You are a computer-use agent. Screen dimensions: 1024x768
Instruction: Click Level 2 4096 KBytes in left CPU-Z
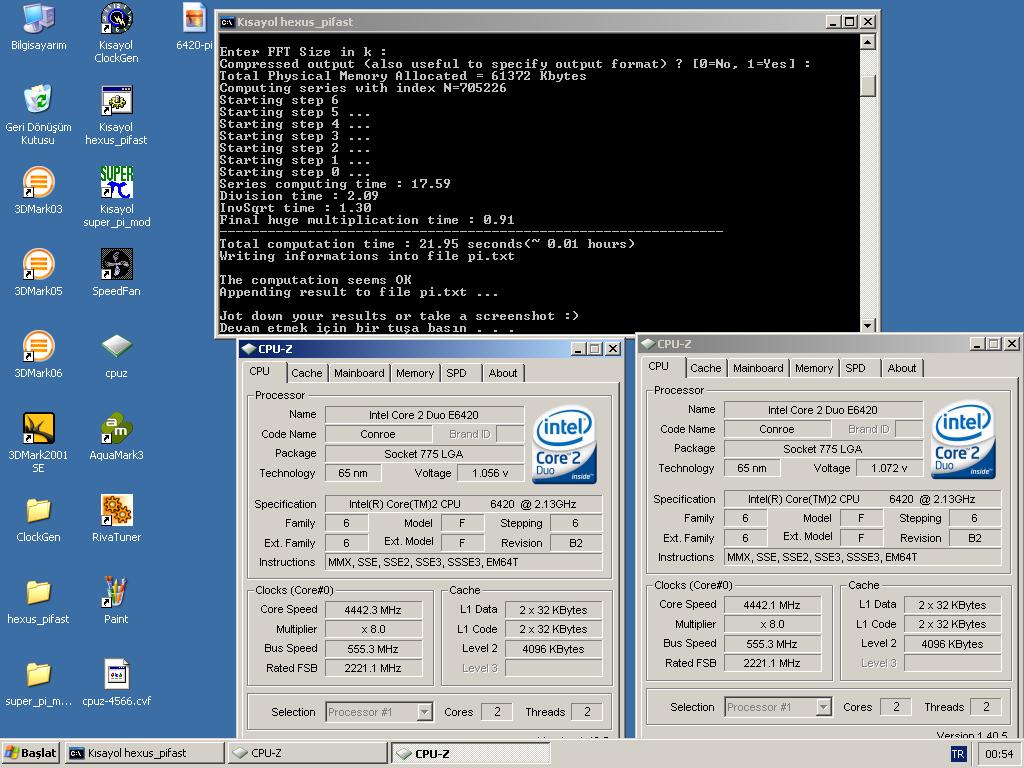pos(554,648)
